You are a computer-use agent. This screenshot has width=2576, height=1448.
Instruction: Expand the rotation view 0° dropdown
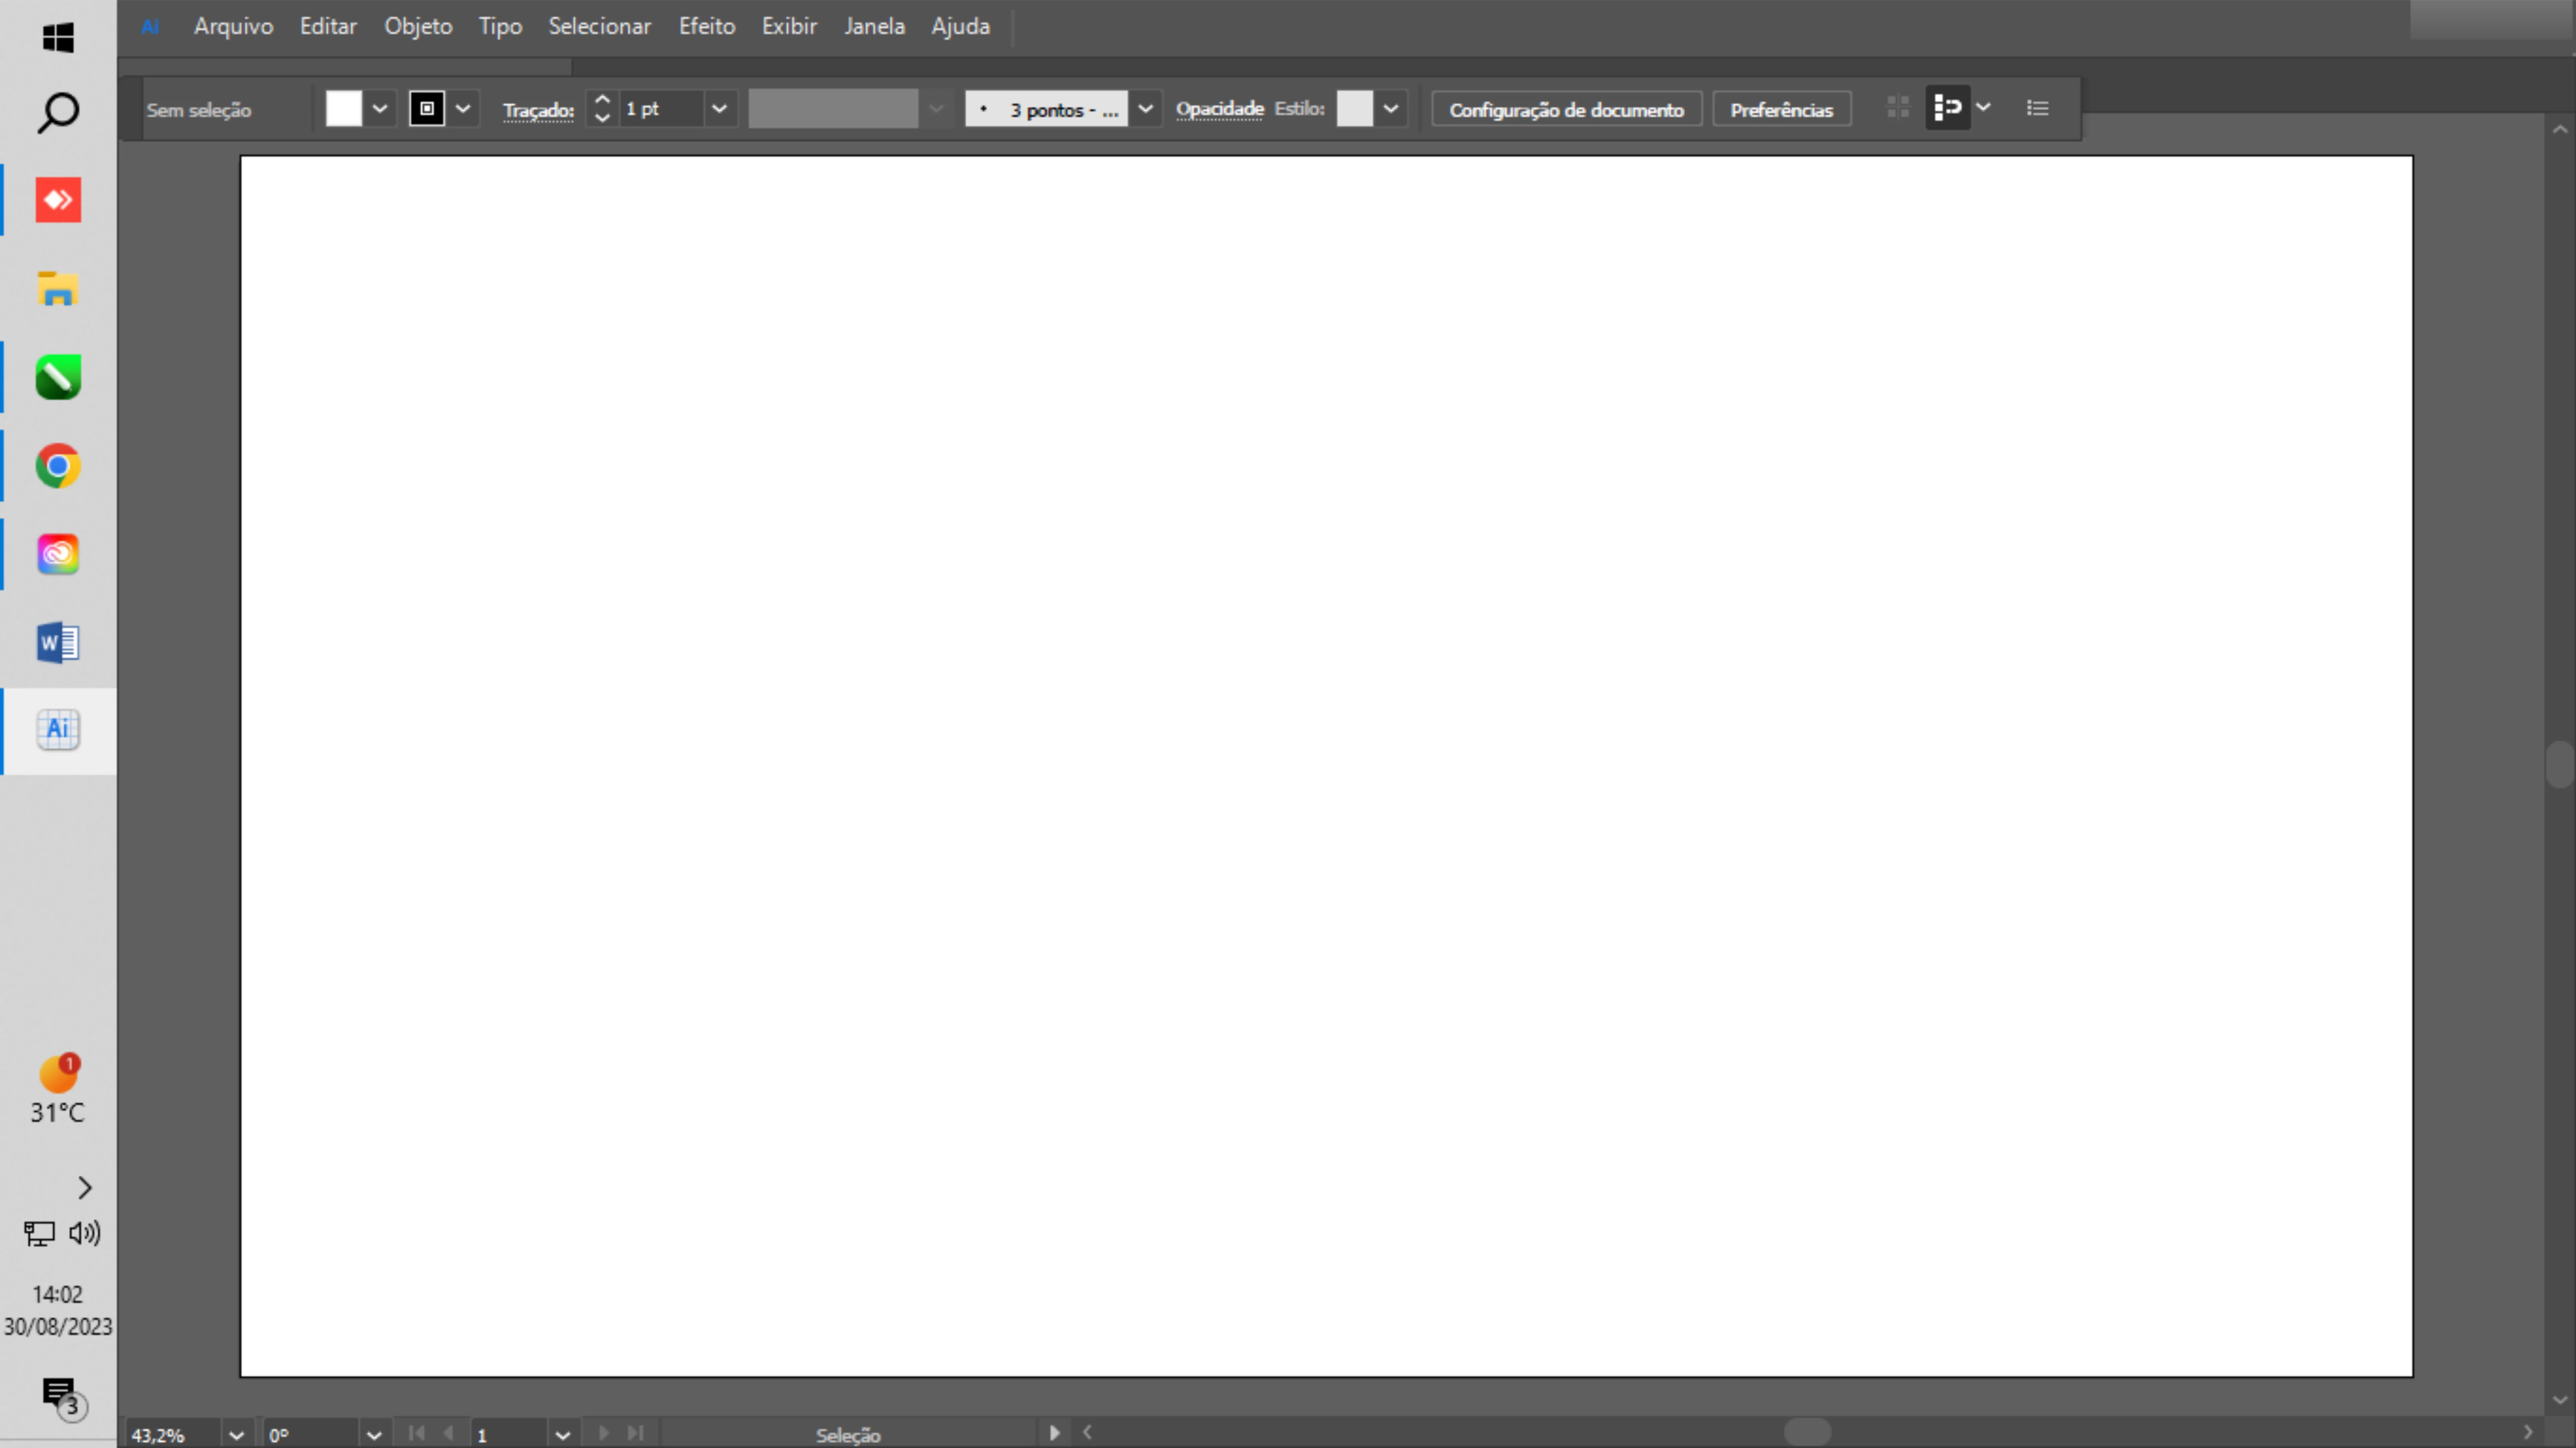point(373,1435)
